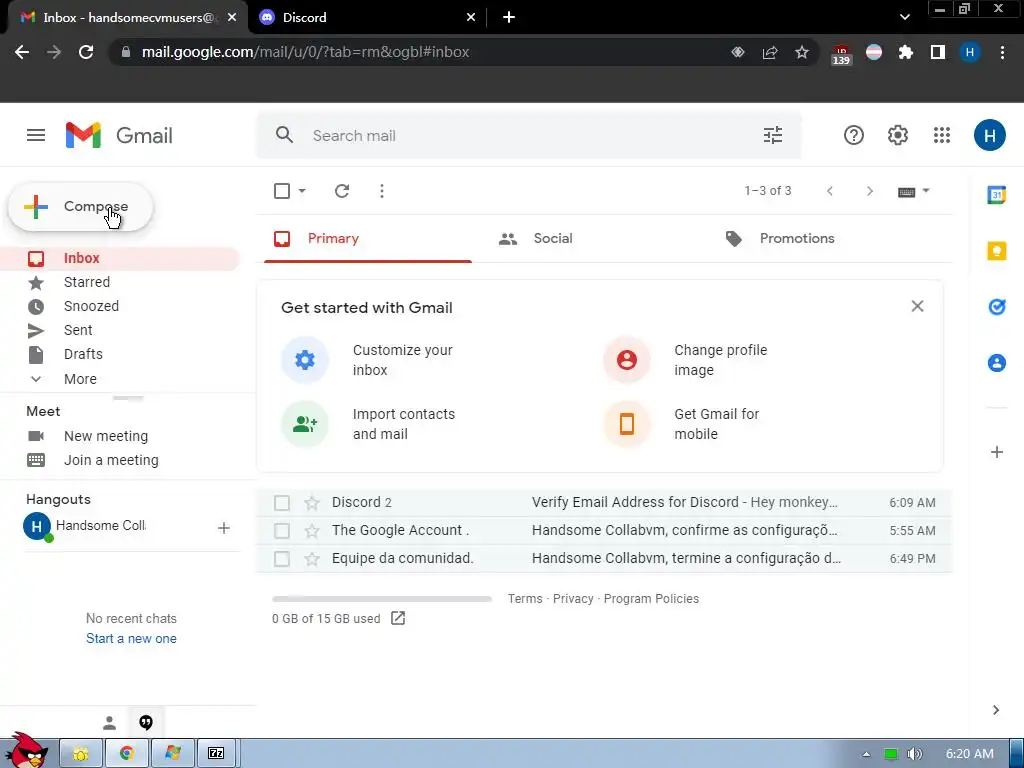The image size is (1024, 768).
Task: Get add-ons plus icon in side panel
Action: [996, 452]
